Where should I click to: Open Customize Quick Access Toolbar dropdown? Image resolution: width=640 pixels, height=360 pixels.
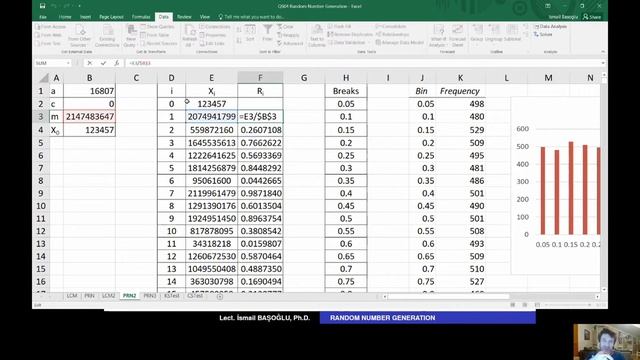[x=79, y=6]
